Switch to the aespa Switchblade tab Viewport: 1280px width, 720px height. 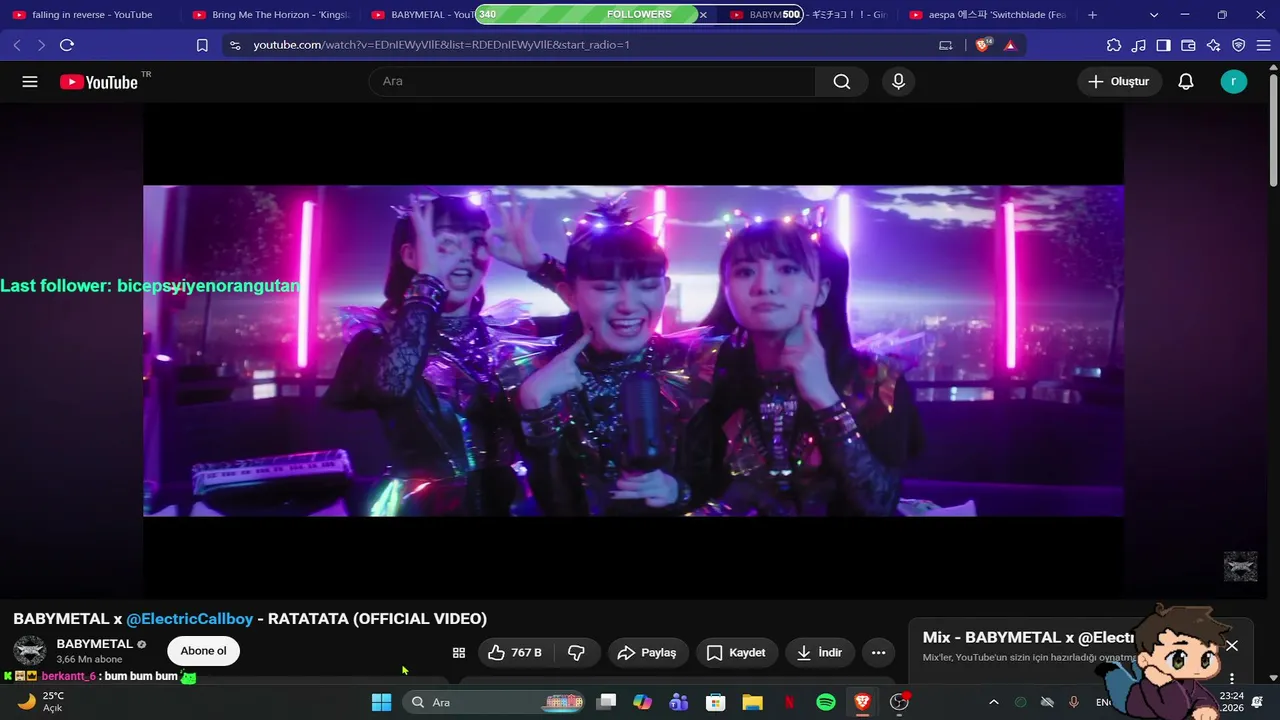(x=988, y=15)
